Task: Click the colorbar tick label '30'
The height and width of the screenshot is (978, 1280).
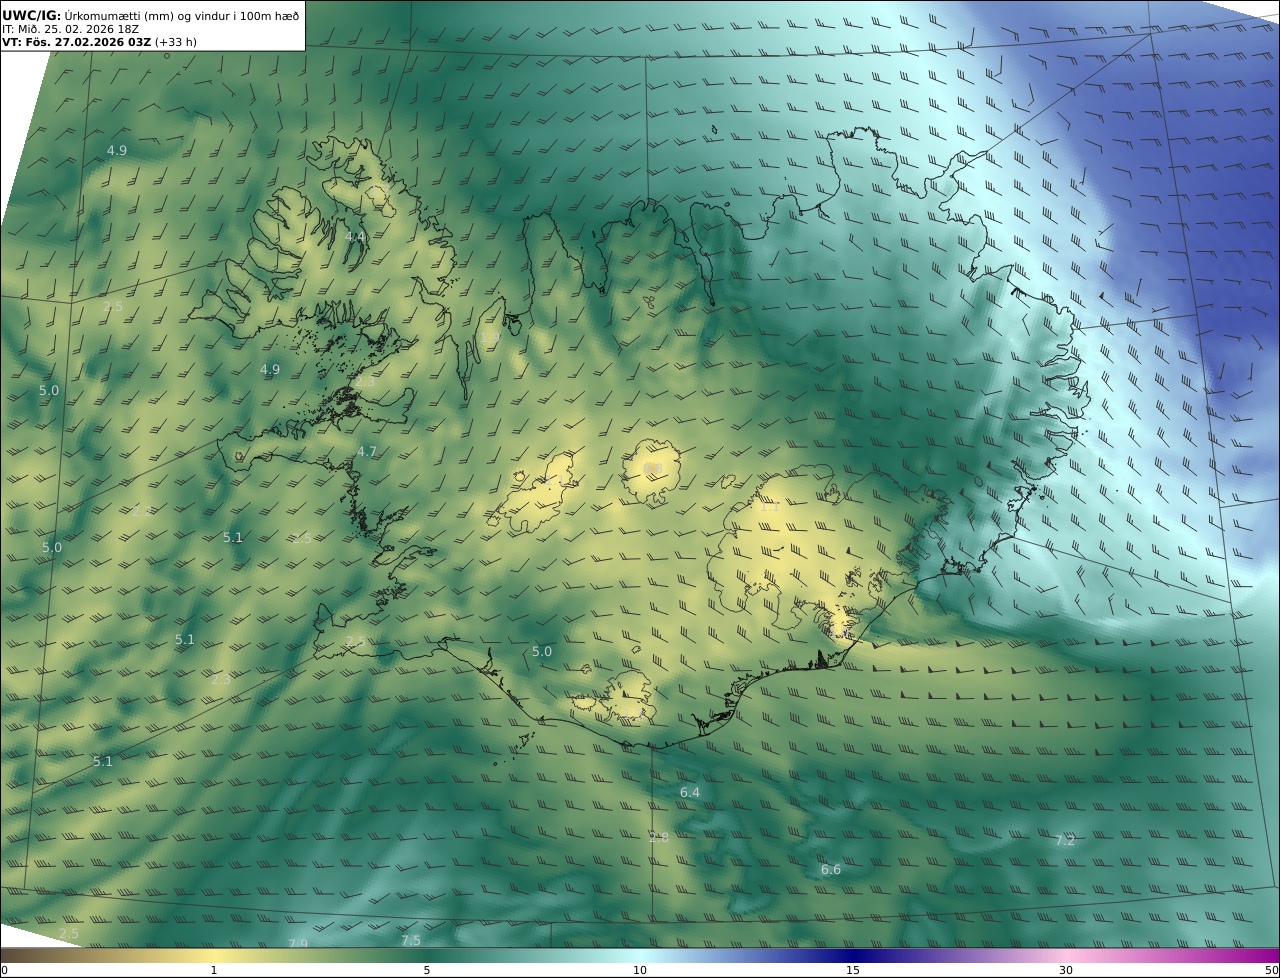Action: coord(1066,970)
